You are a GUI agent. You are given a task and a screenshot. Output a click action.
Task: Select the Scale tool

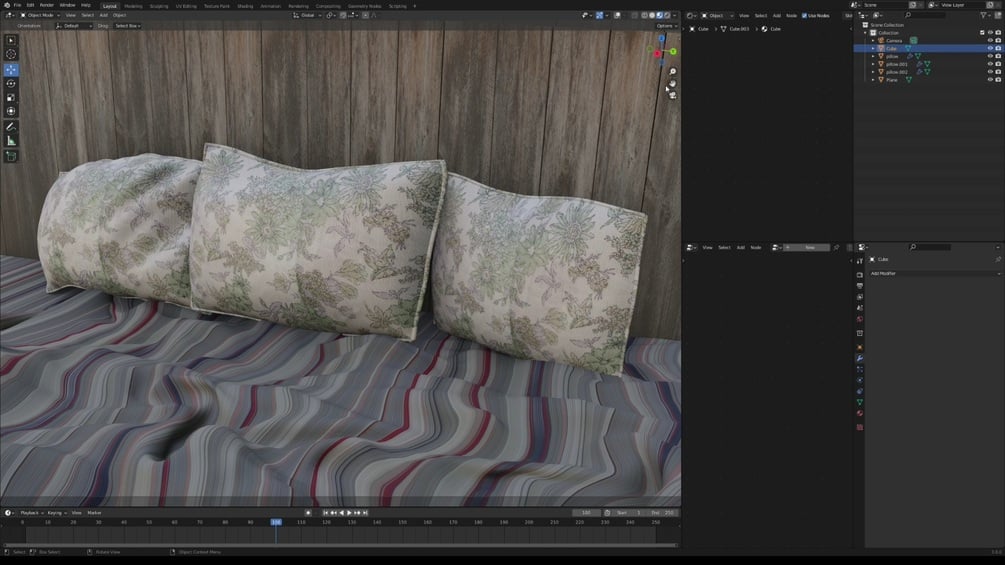coord(11,97)
